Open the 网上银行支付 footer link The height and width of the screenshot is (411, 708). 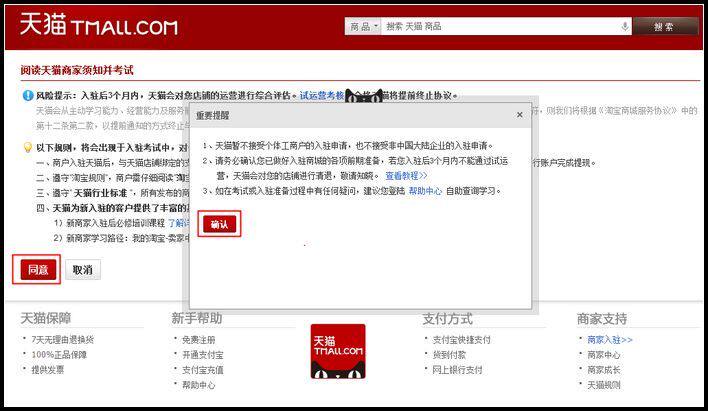[x=457, y=370]
